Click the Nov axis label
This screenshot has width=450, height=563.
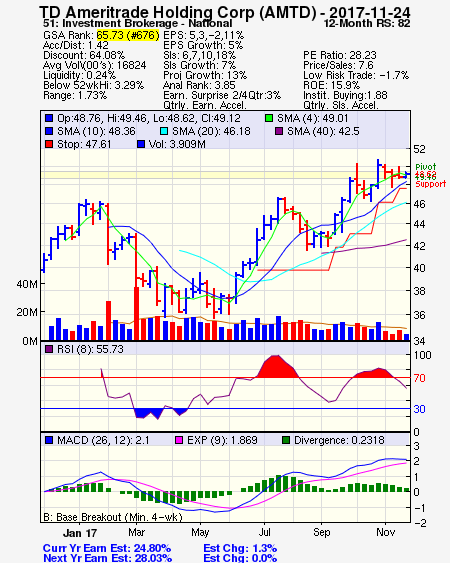385,532
